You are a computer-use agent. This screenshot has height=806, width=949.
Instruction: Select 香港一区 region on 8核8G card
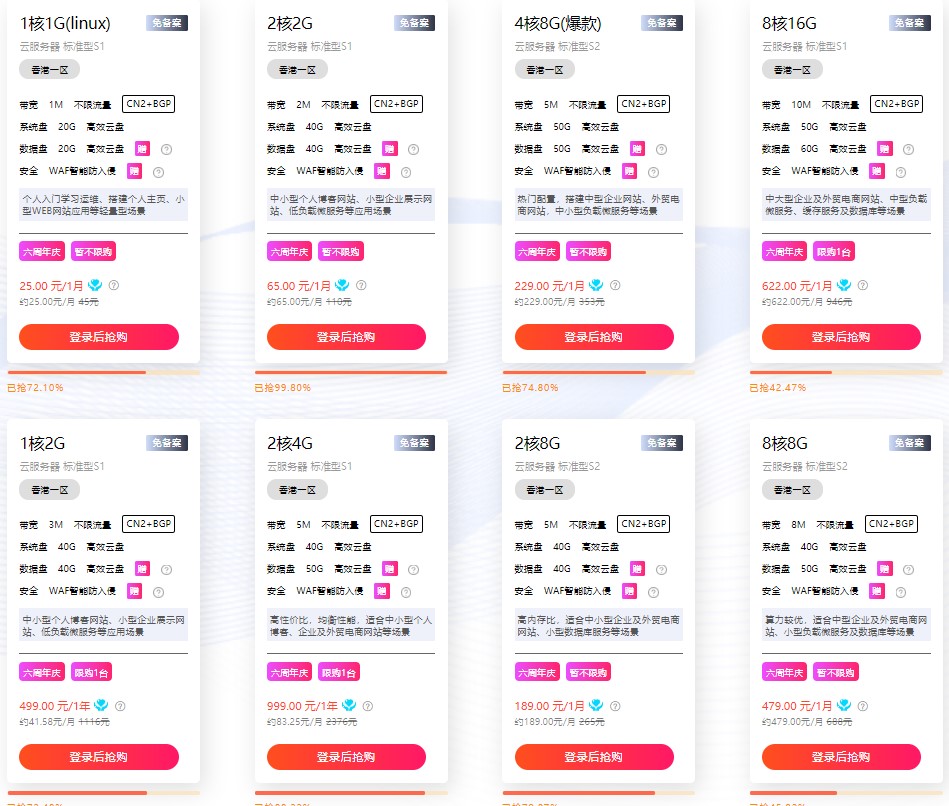(x=792, y=490)
